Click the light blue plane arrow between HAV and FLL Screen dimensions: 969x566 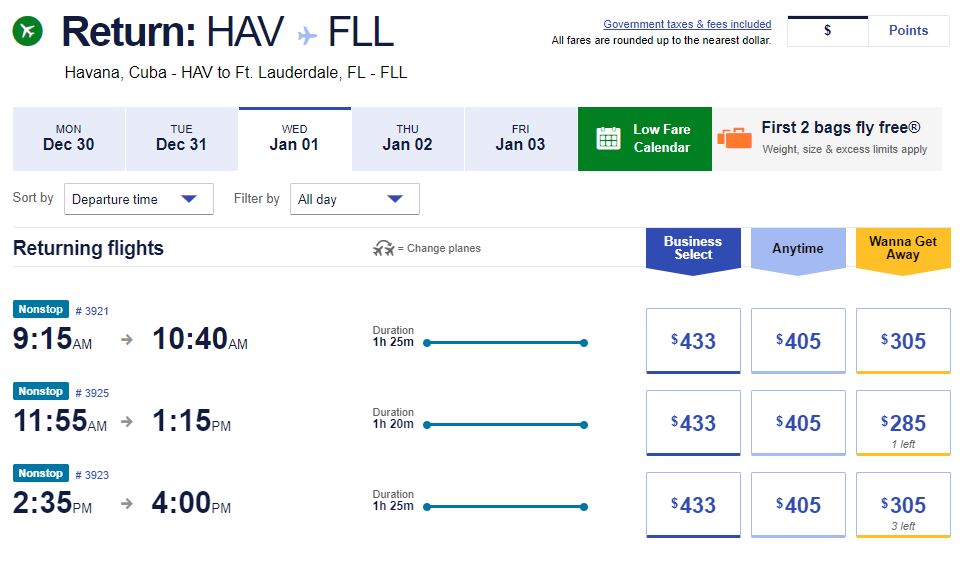pyautogui.click(x=307, y=35)
